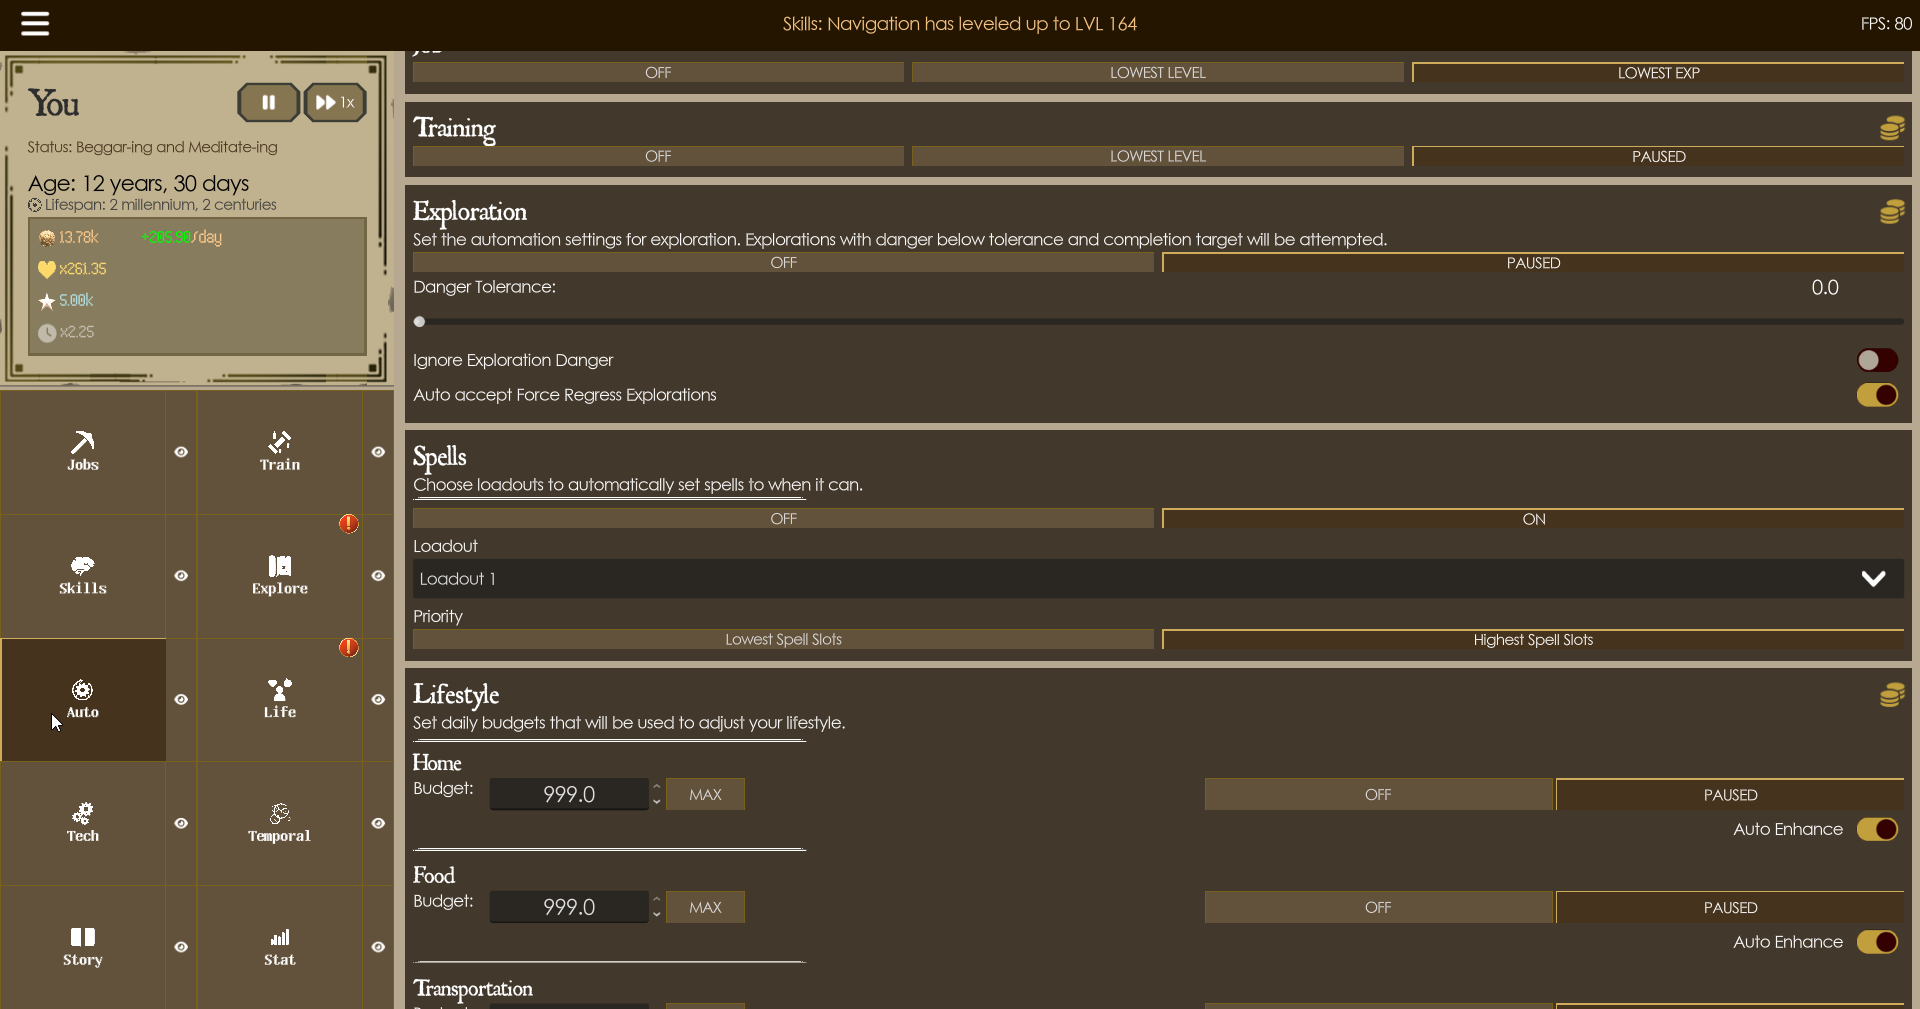This screenshot has width=1920, height=1009.
Task: Open the Story book menu
Action: tap(83, 947)
